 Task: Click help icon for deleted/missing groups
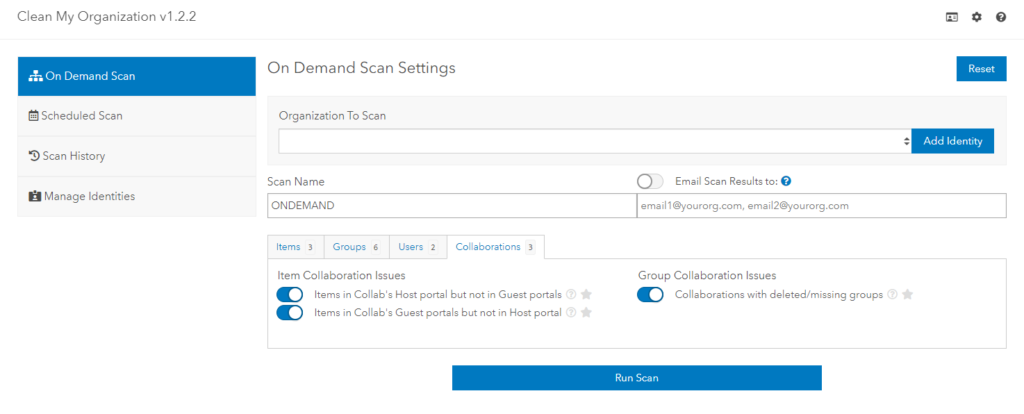click(892, 295)
